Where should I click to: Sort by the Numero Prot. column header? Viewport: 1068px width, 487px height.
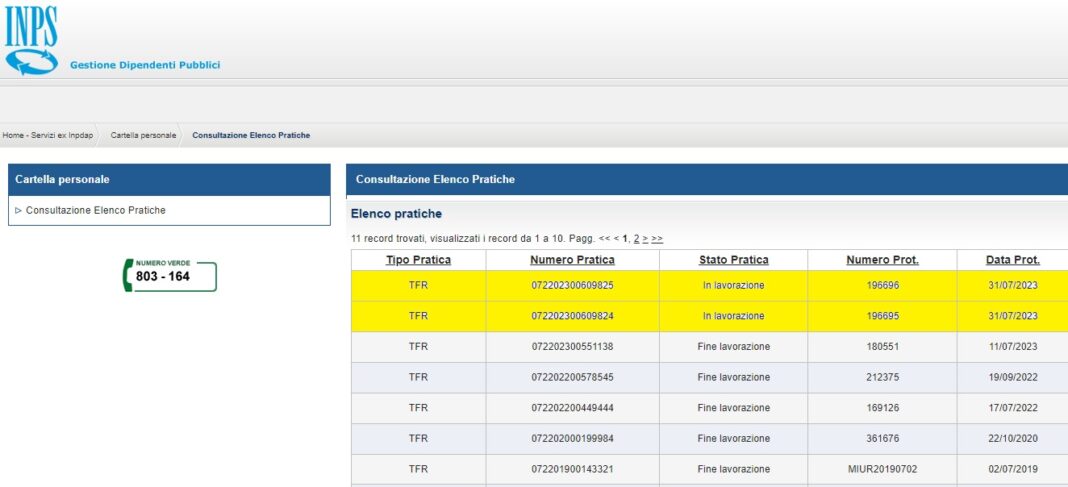coord(882,260)
